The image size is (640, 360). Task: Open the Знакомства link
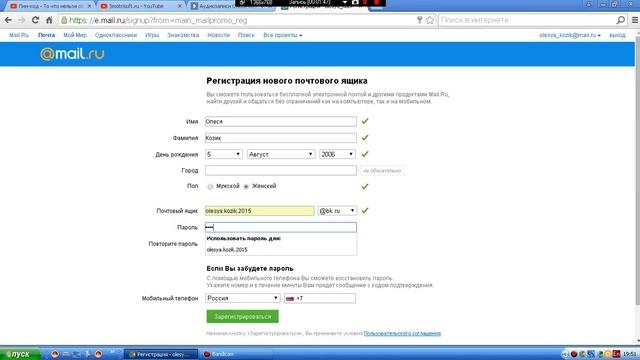pos(183,35)
